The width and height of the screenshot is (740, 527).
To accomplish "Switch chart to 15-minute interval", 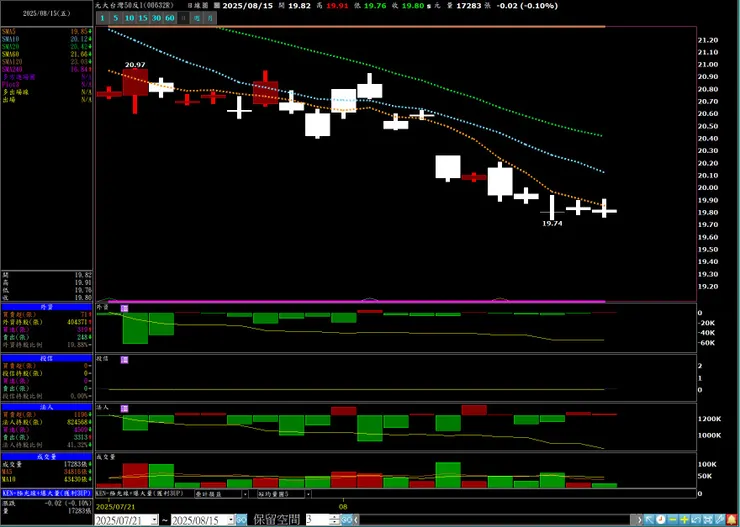I will coord(143,18).
